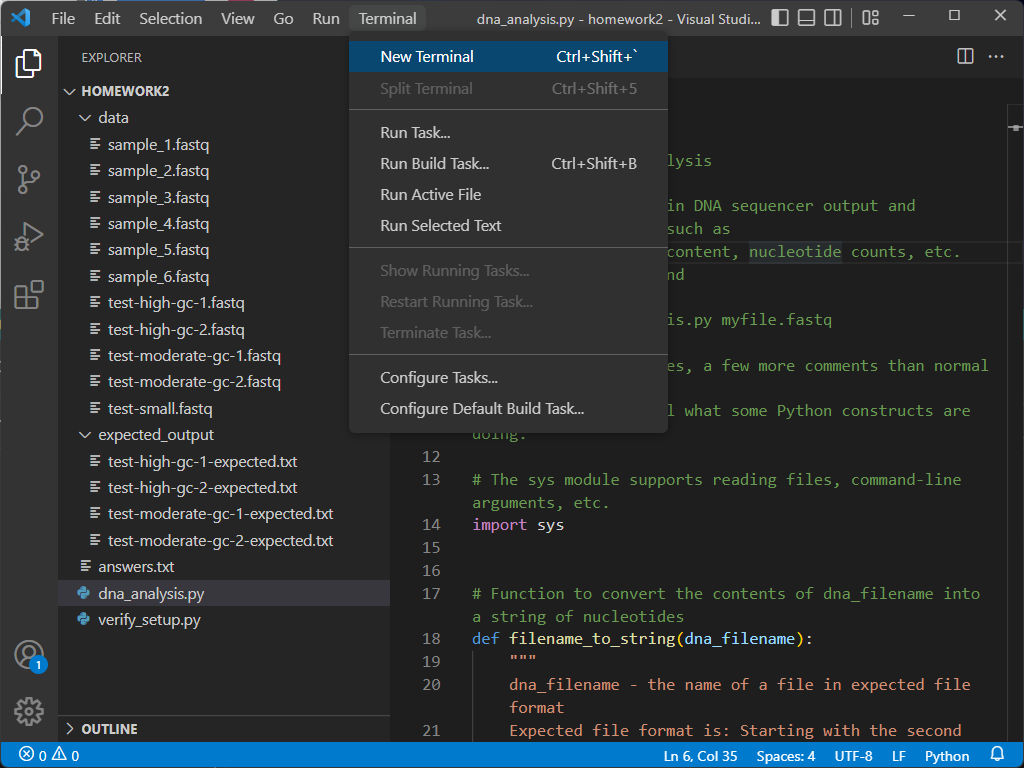Toggle the sidebar visibility icon
The image size is (1024, 768).
tap(779, 17)
